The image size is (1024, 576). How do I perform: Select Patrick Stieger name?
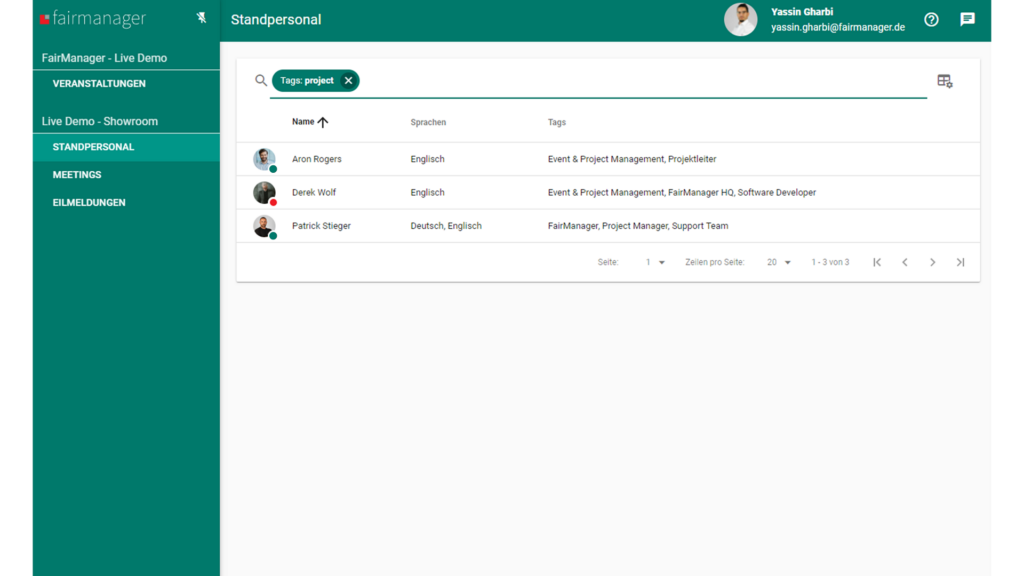pyautogui.click(x=321, y=225)
